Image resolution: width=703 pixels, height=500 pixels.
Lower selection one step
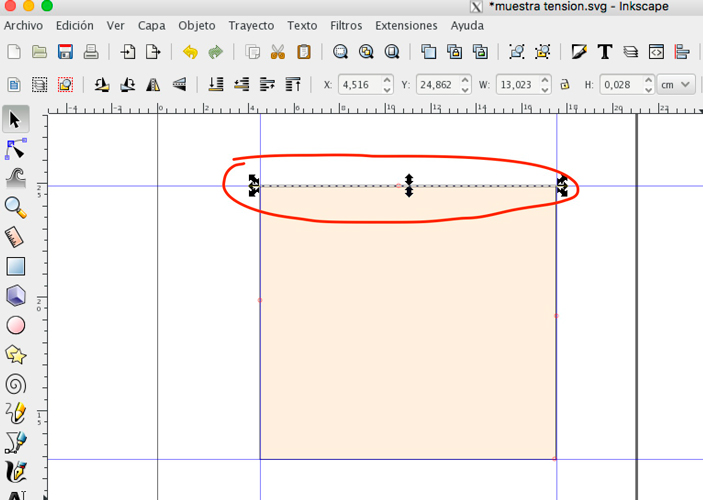point(242,84)
